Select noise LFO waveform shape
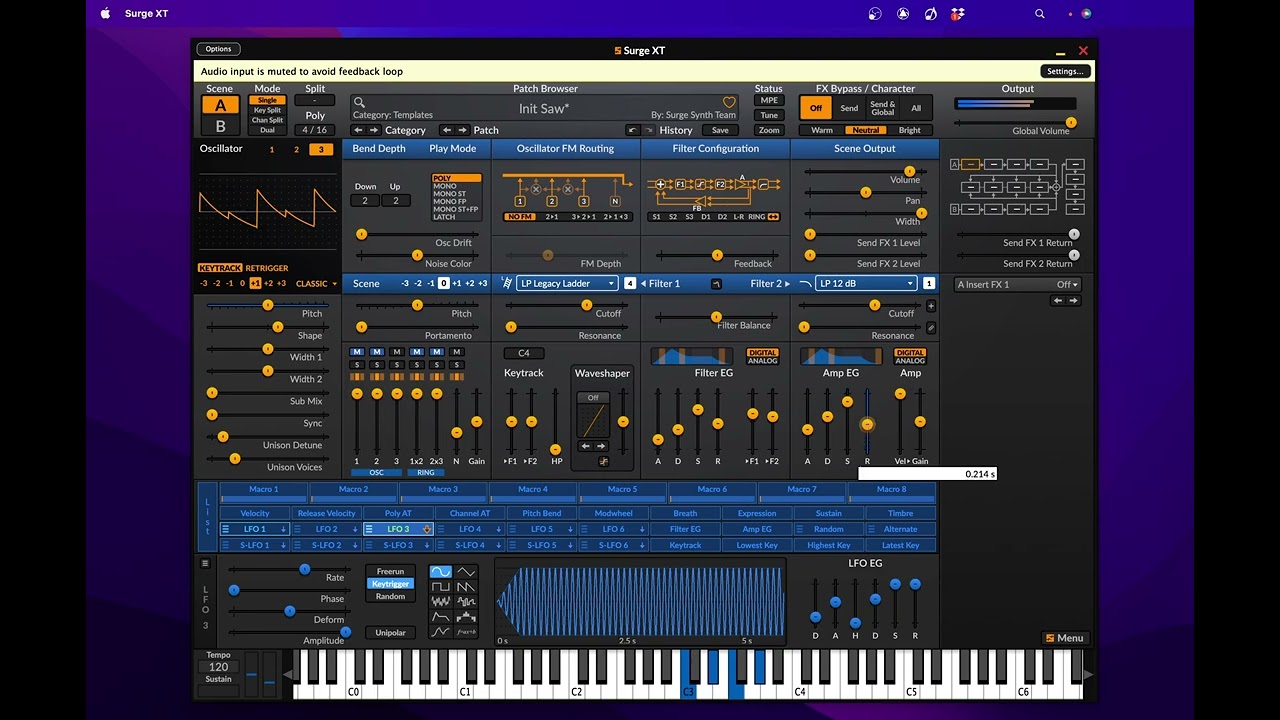Image resolution: width=1280 pixels, height=720 pixels. click(x=440, y=602)
